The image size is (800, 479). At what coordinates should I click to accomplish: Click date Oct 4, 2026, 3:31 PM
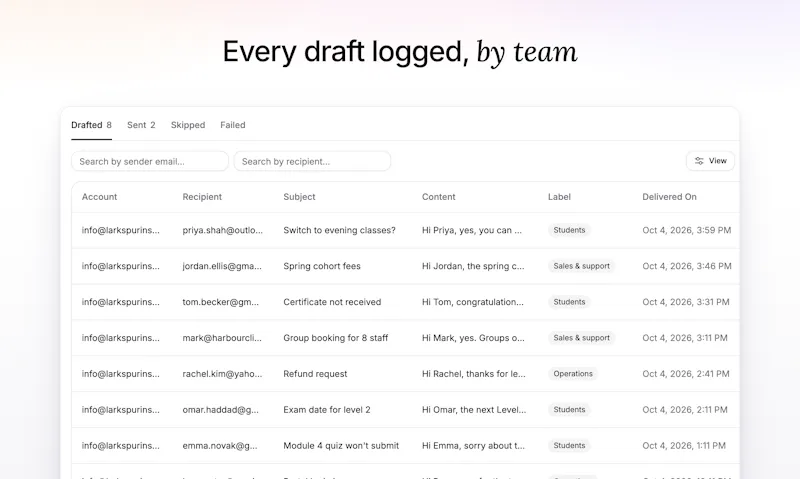coord(686,302)
